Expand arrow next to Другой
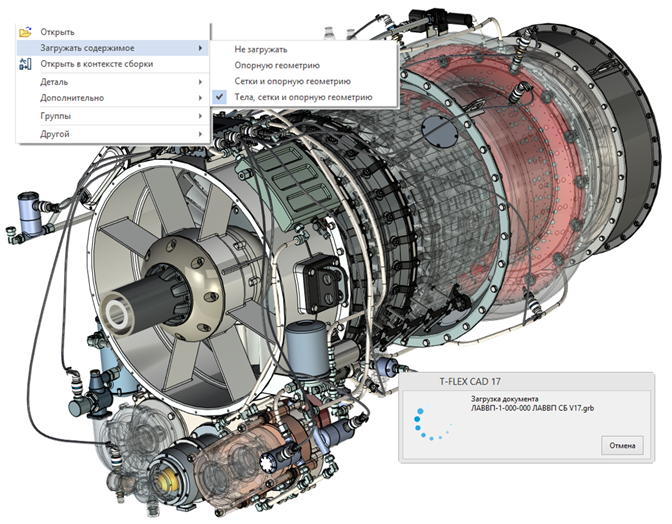This screenshot has width=672, height=524. point(200,134)
